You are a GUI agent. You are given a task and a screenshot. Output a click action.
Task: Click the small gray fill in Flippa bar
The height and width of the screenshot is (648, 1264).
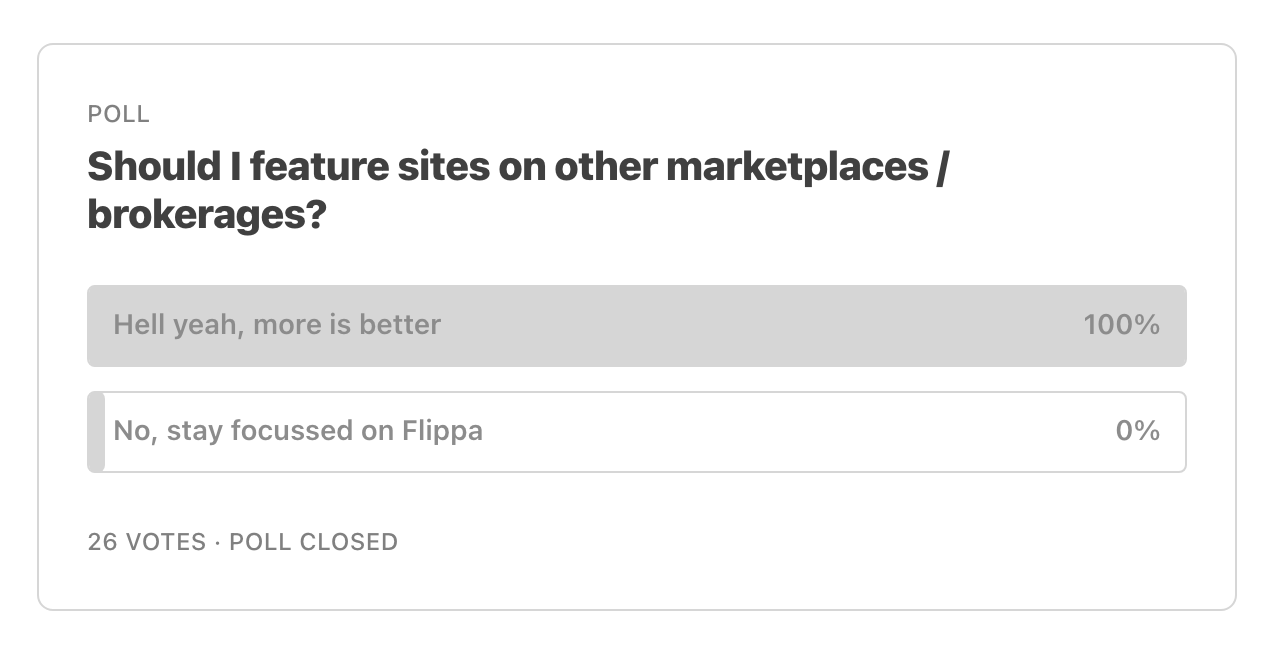(x=96, y=431)
